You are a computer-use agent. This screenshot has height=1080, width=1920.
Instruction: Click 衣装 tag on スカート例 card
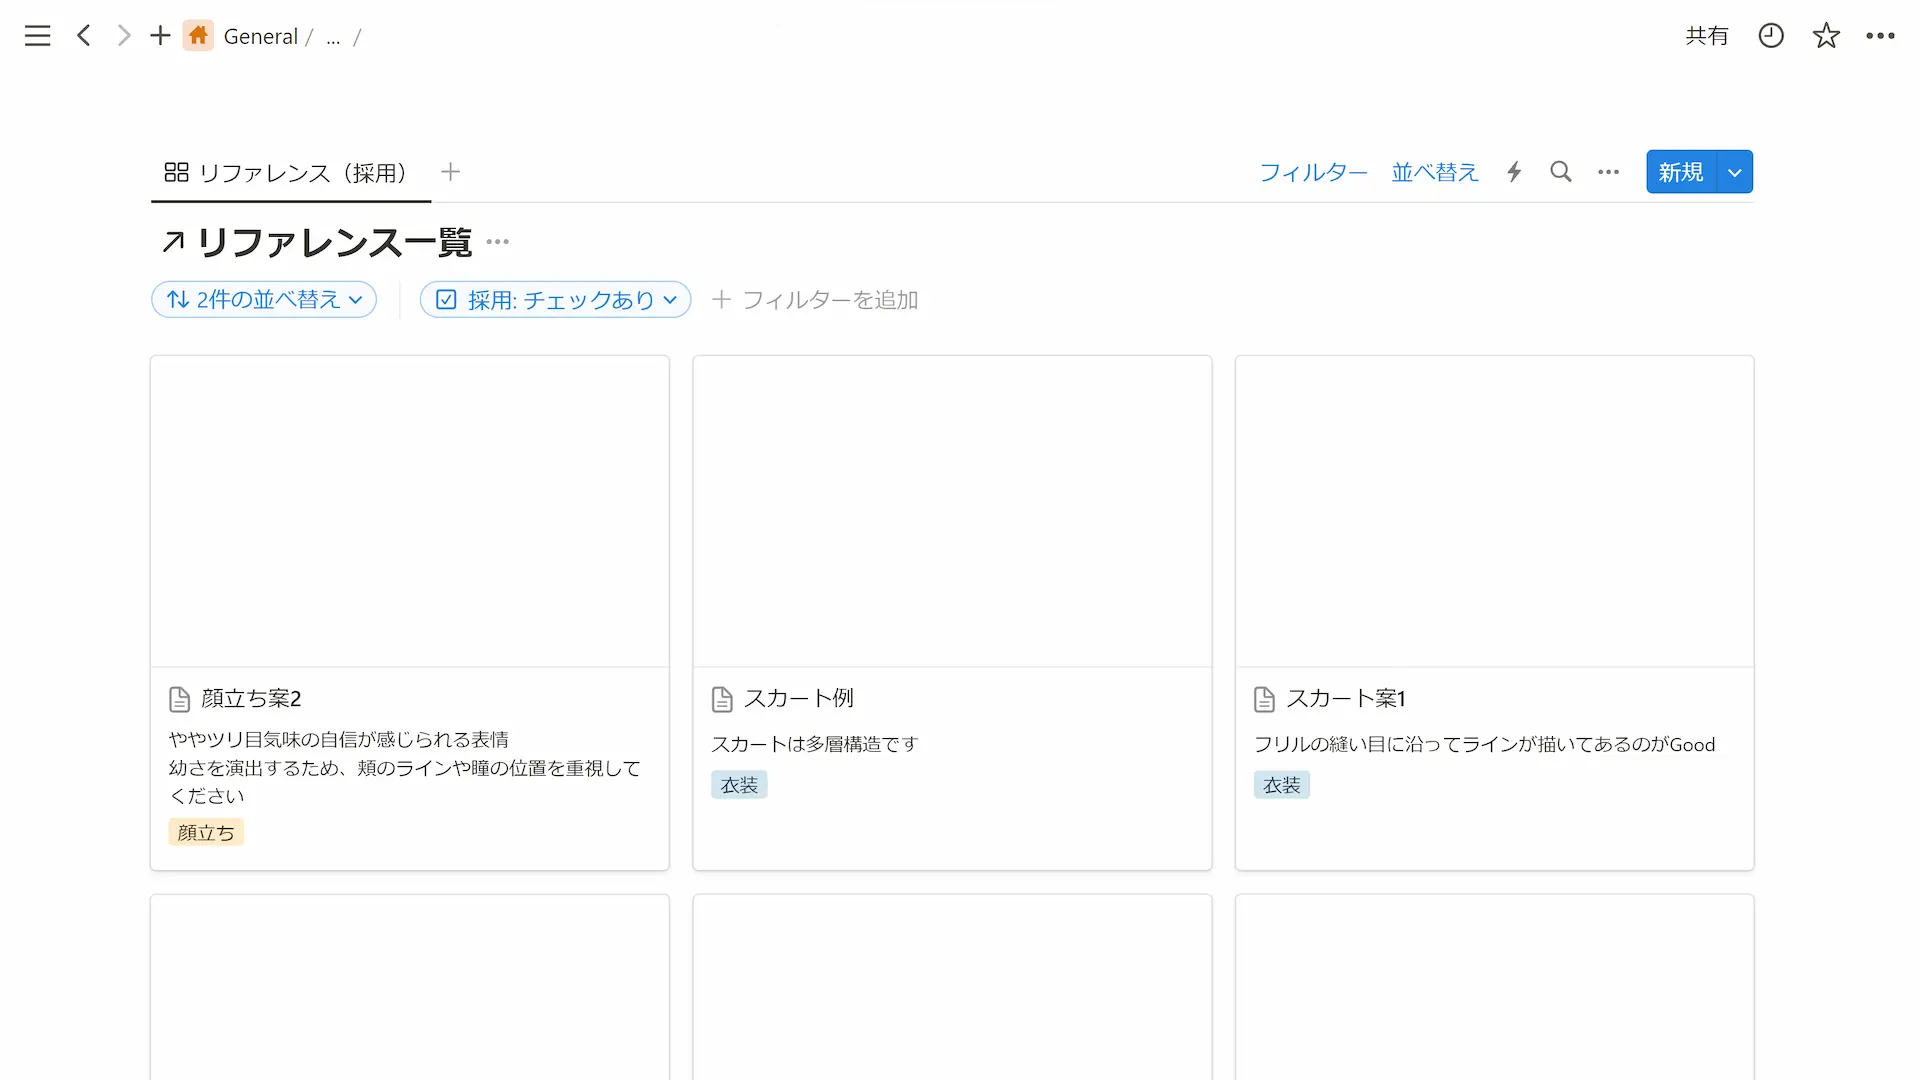point(740,785)
